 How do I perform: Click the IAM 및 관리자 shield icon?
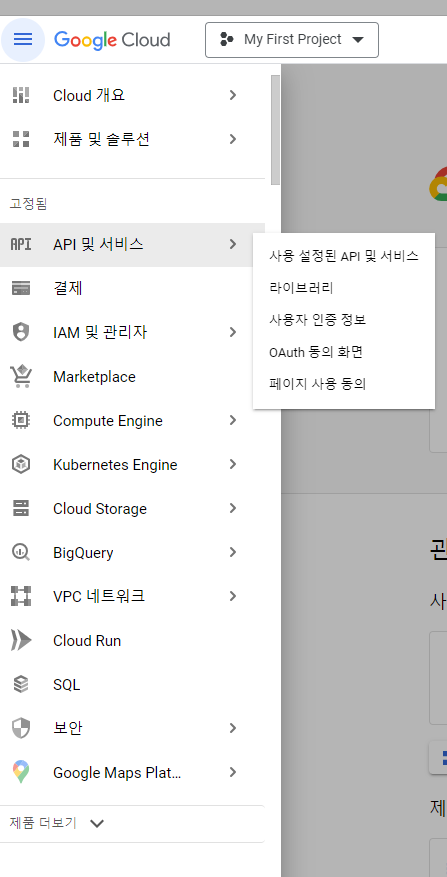tap(21, 332)
